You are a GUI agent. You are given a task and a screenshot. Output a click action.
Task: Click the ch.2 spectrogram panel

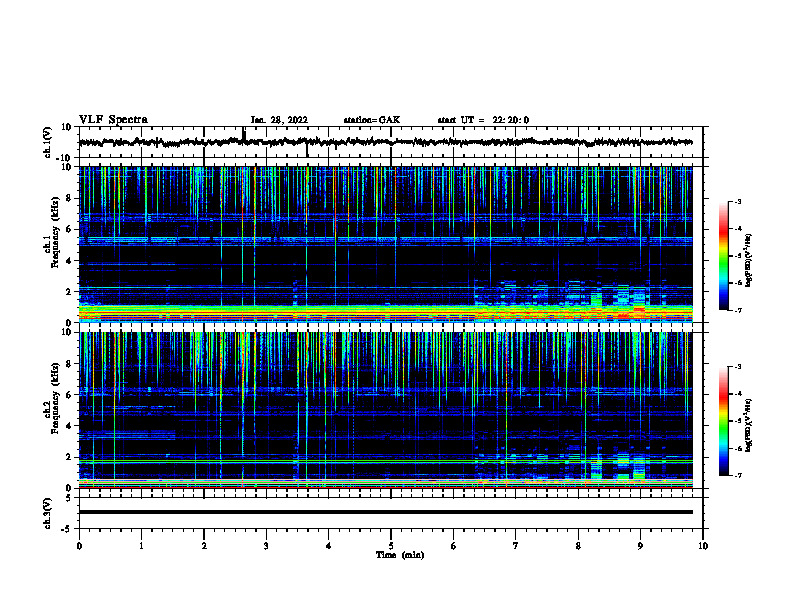coord(385,410)
